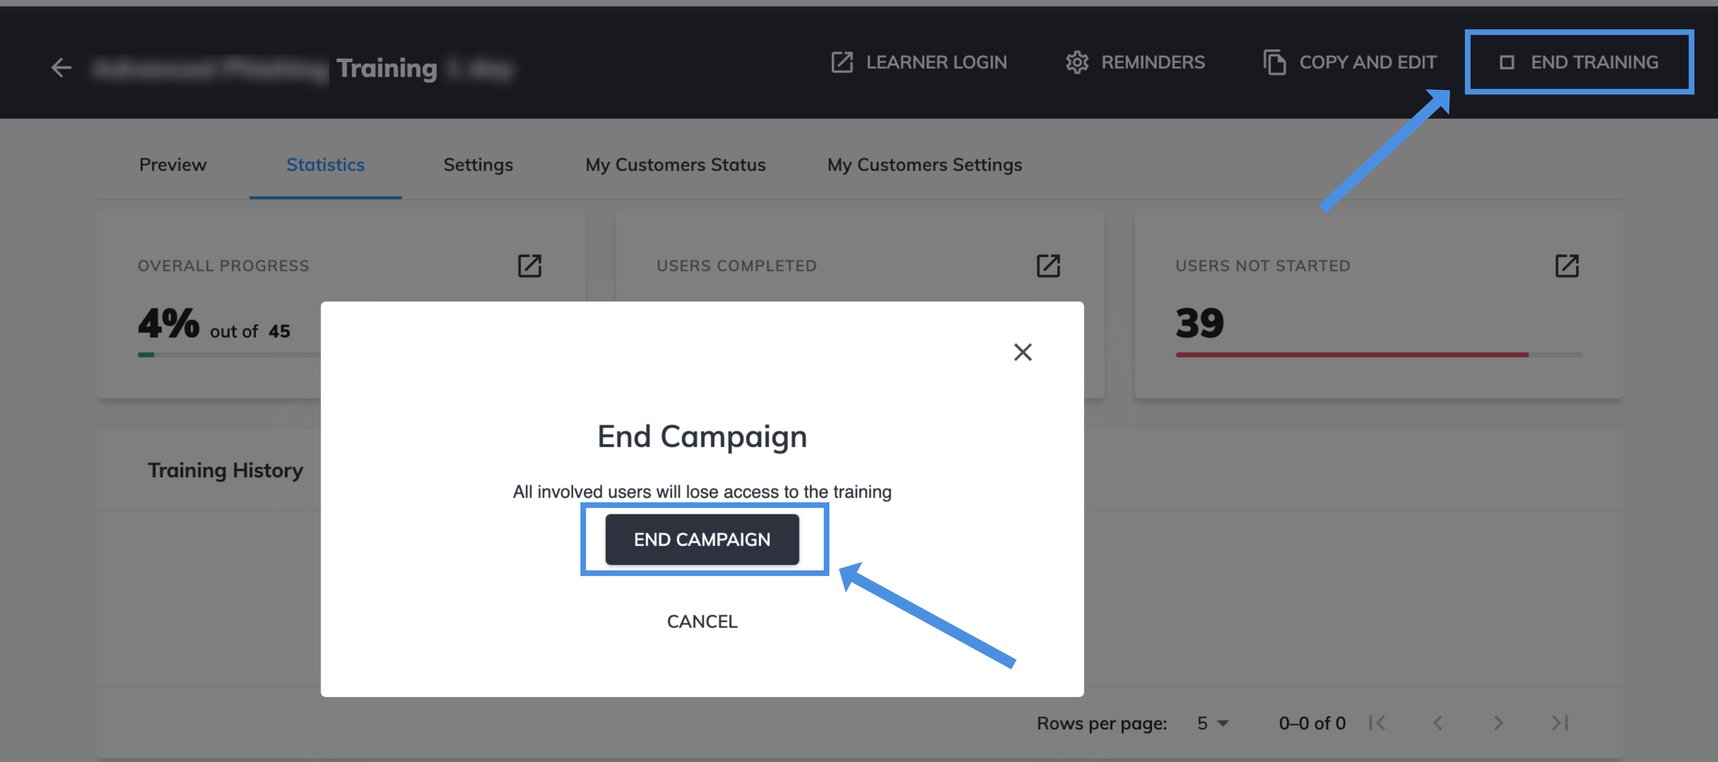The height and width of the screenshot is (762, 1718).
Task: Click the back arrow to leave training page
Action: pyautogui.click(x=60, y=67)
